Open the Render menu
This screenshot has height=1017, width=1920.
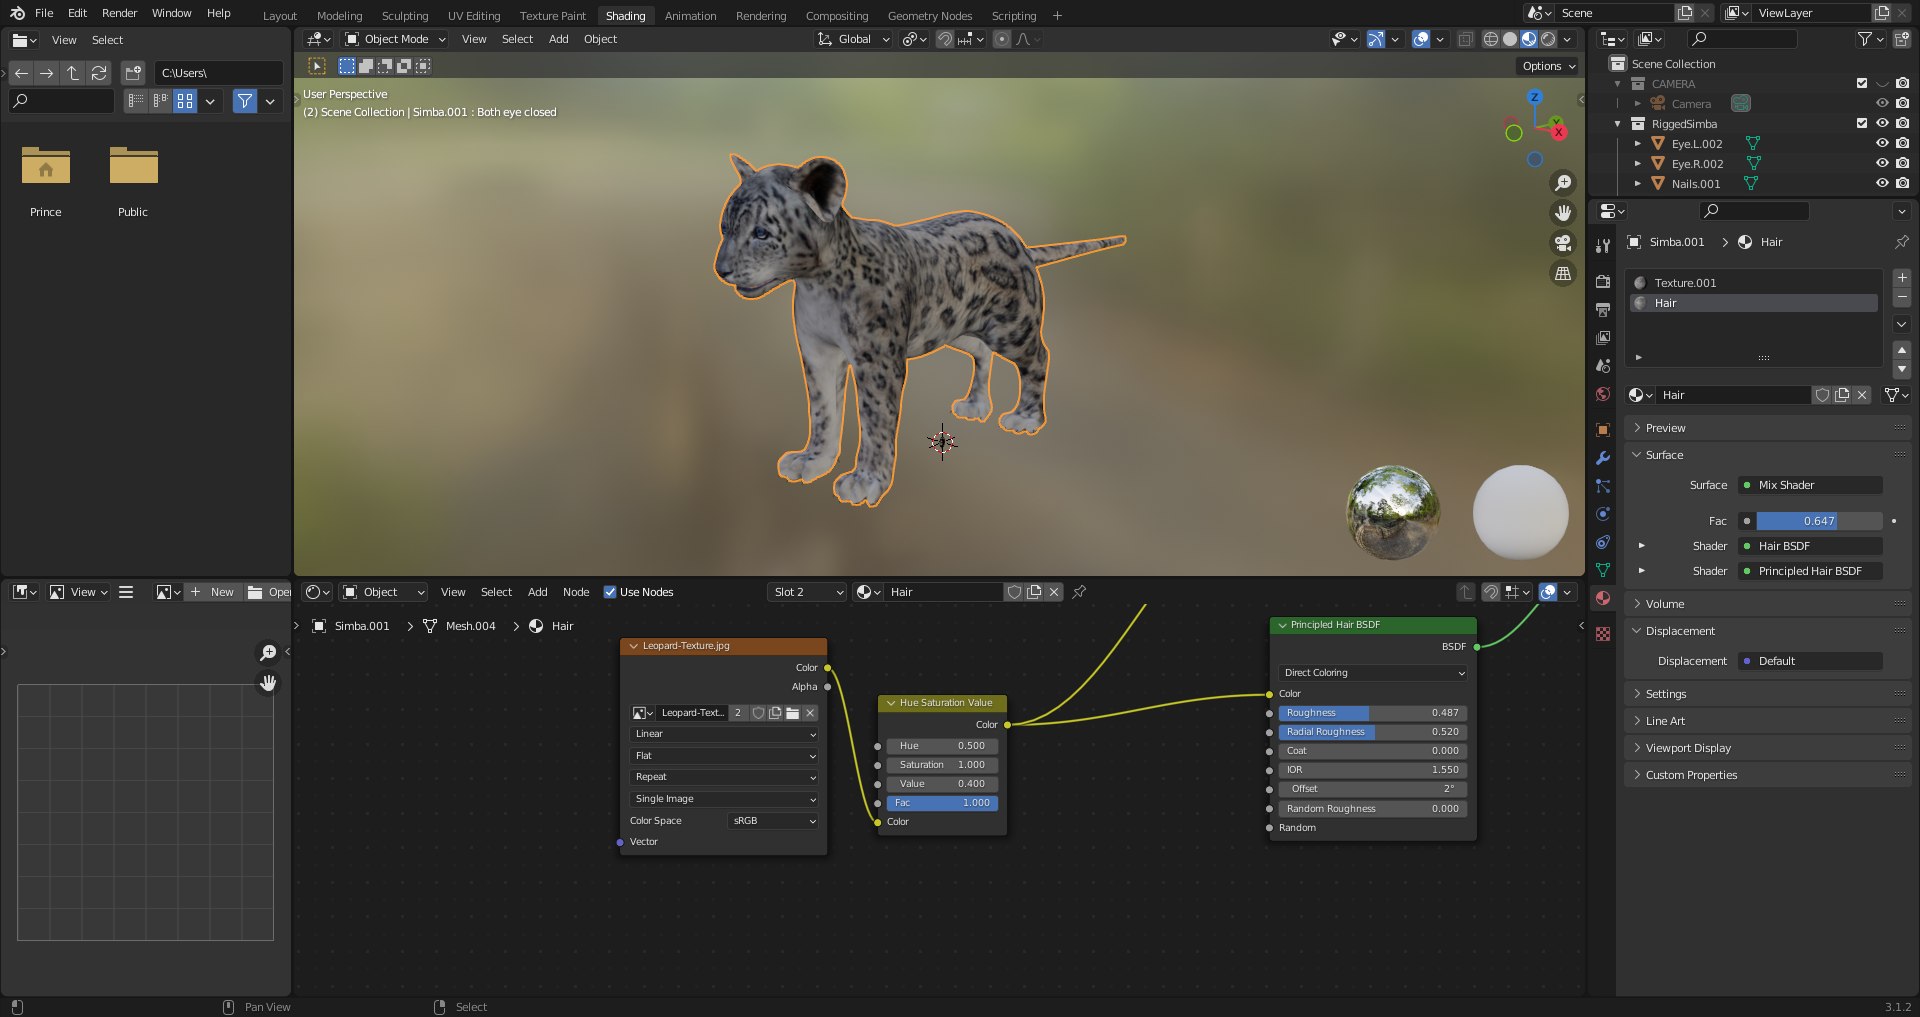click(119, 13)
